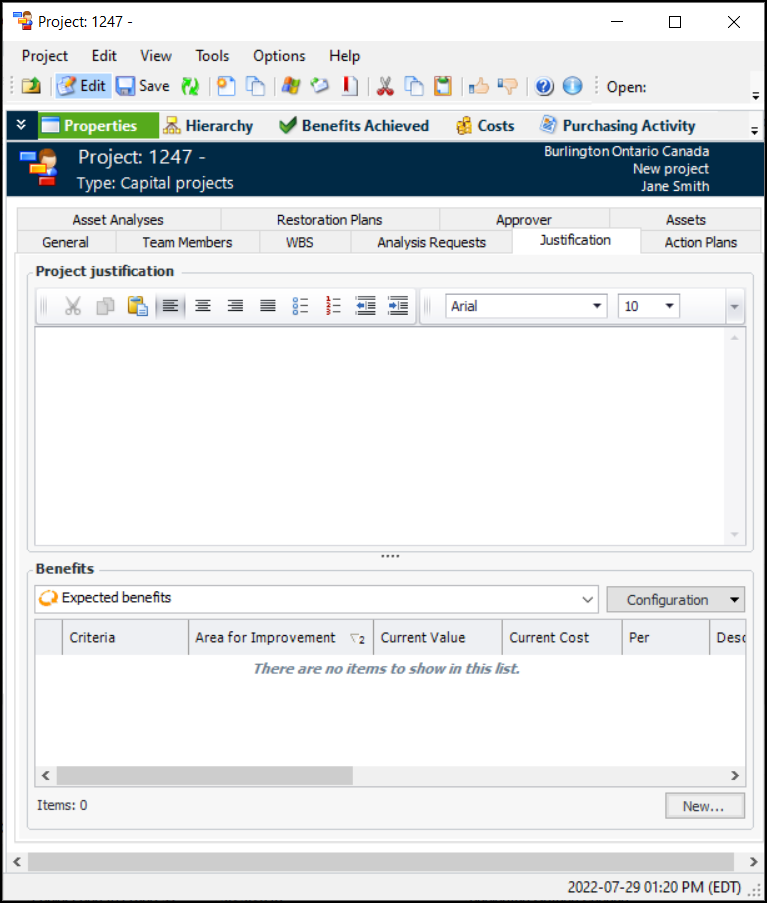Click the tag label icon in the toolbar
The width and height of the screenshot is (767, 903).
(x=320, y=86)
